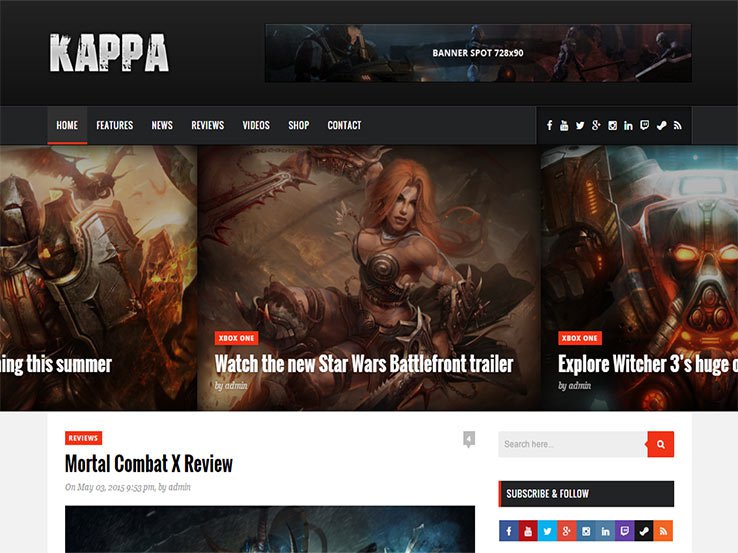The height and width of the screenshot is (553, 738).
Task: Open the YouTube icon in the navigation bar
Action: point(564,125)
